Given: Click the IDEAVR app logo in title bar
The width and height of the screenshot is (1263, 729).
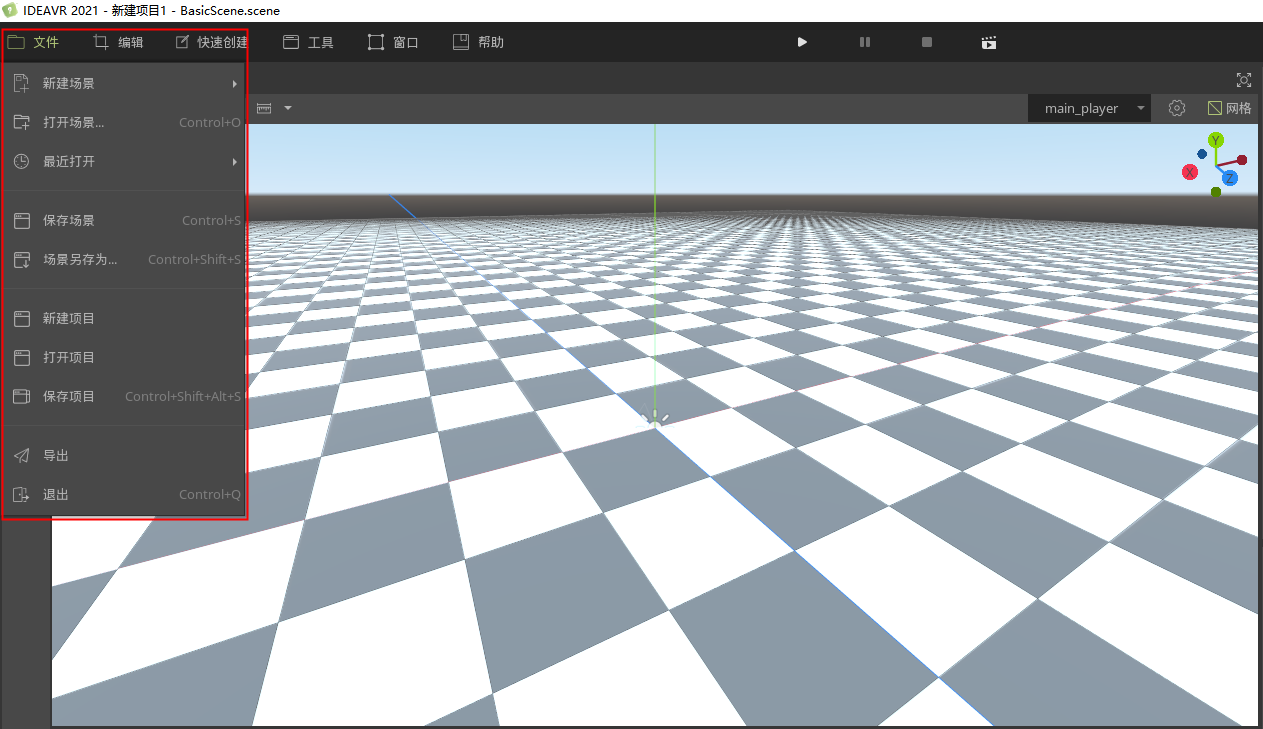Looking at the screenshot, I should click(x=11, y=10).
